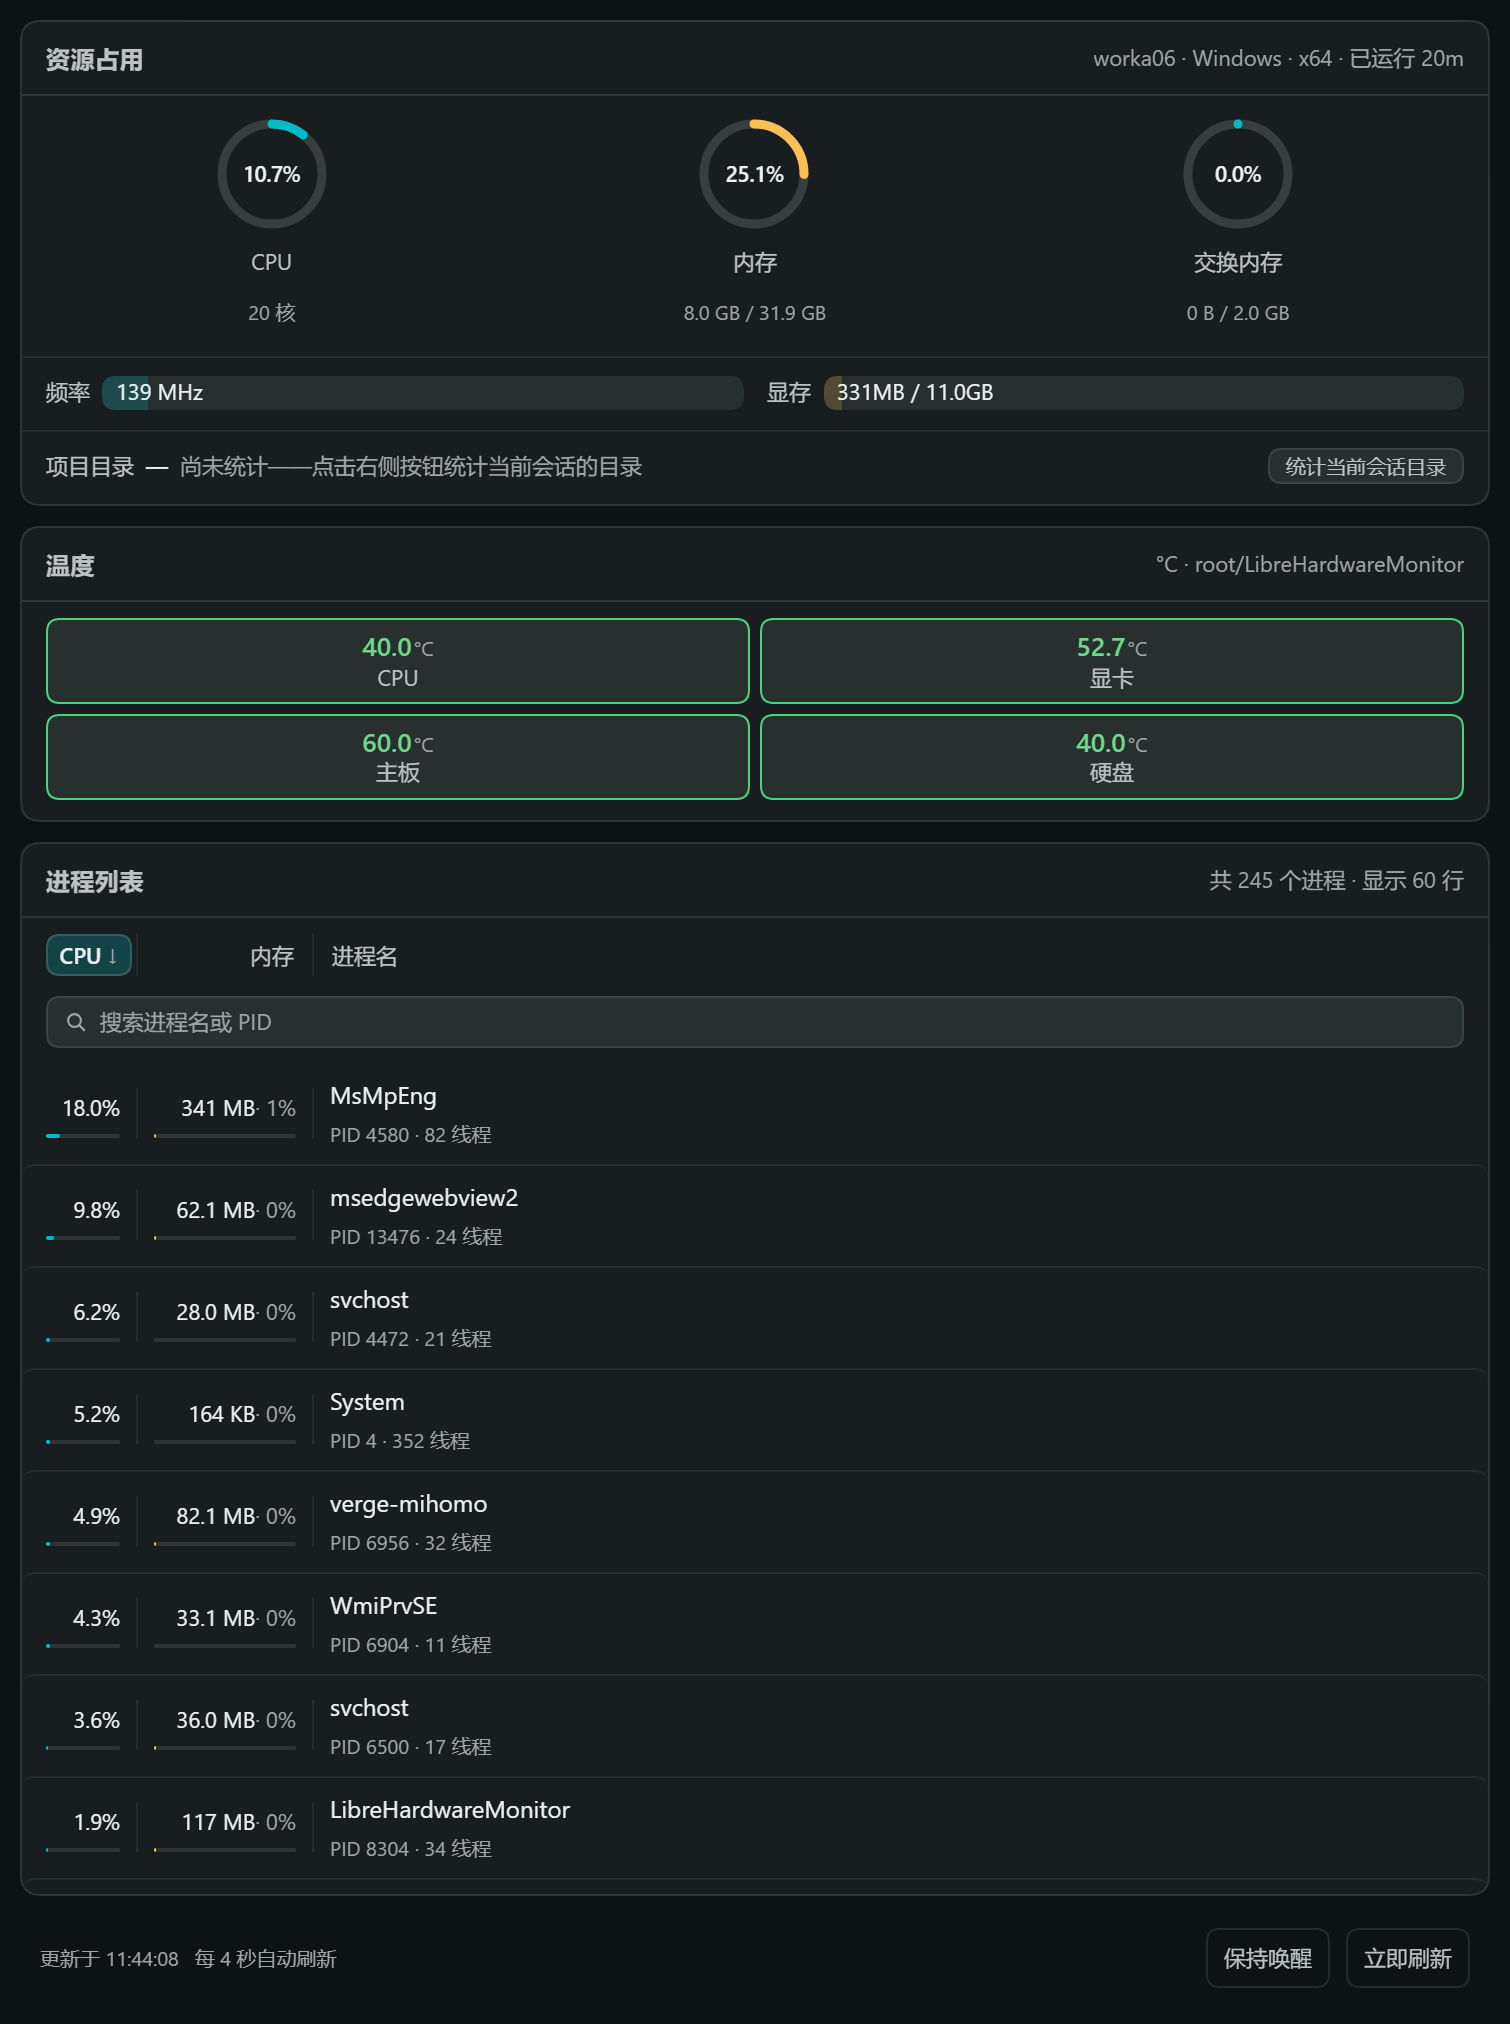Click the 内存 gauge showing 25.1%

point(754,174)
